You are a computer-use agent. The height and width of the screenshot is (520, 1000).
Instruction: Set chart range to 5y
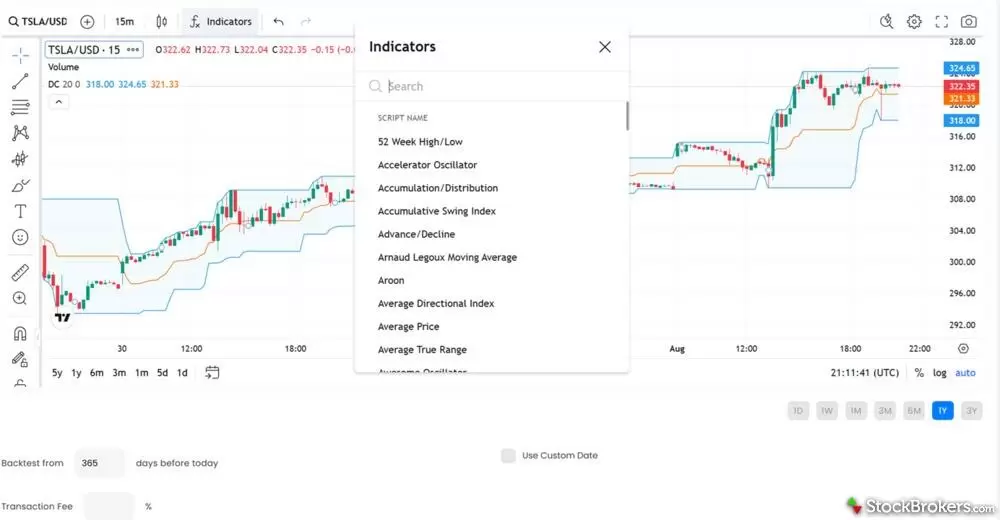pyautogui.click(x=57, y=373)
